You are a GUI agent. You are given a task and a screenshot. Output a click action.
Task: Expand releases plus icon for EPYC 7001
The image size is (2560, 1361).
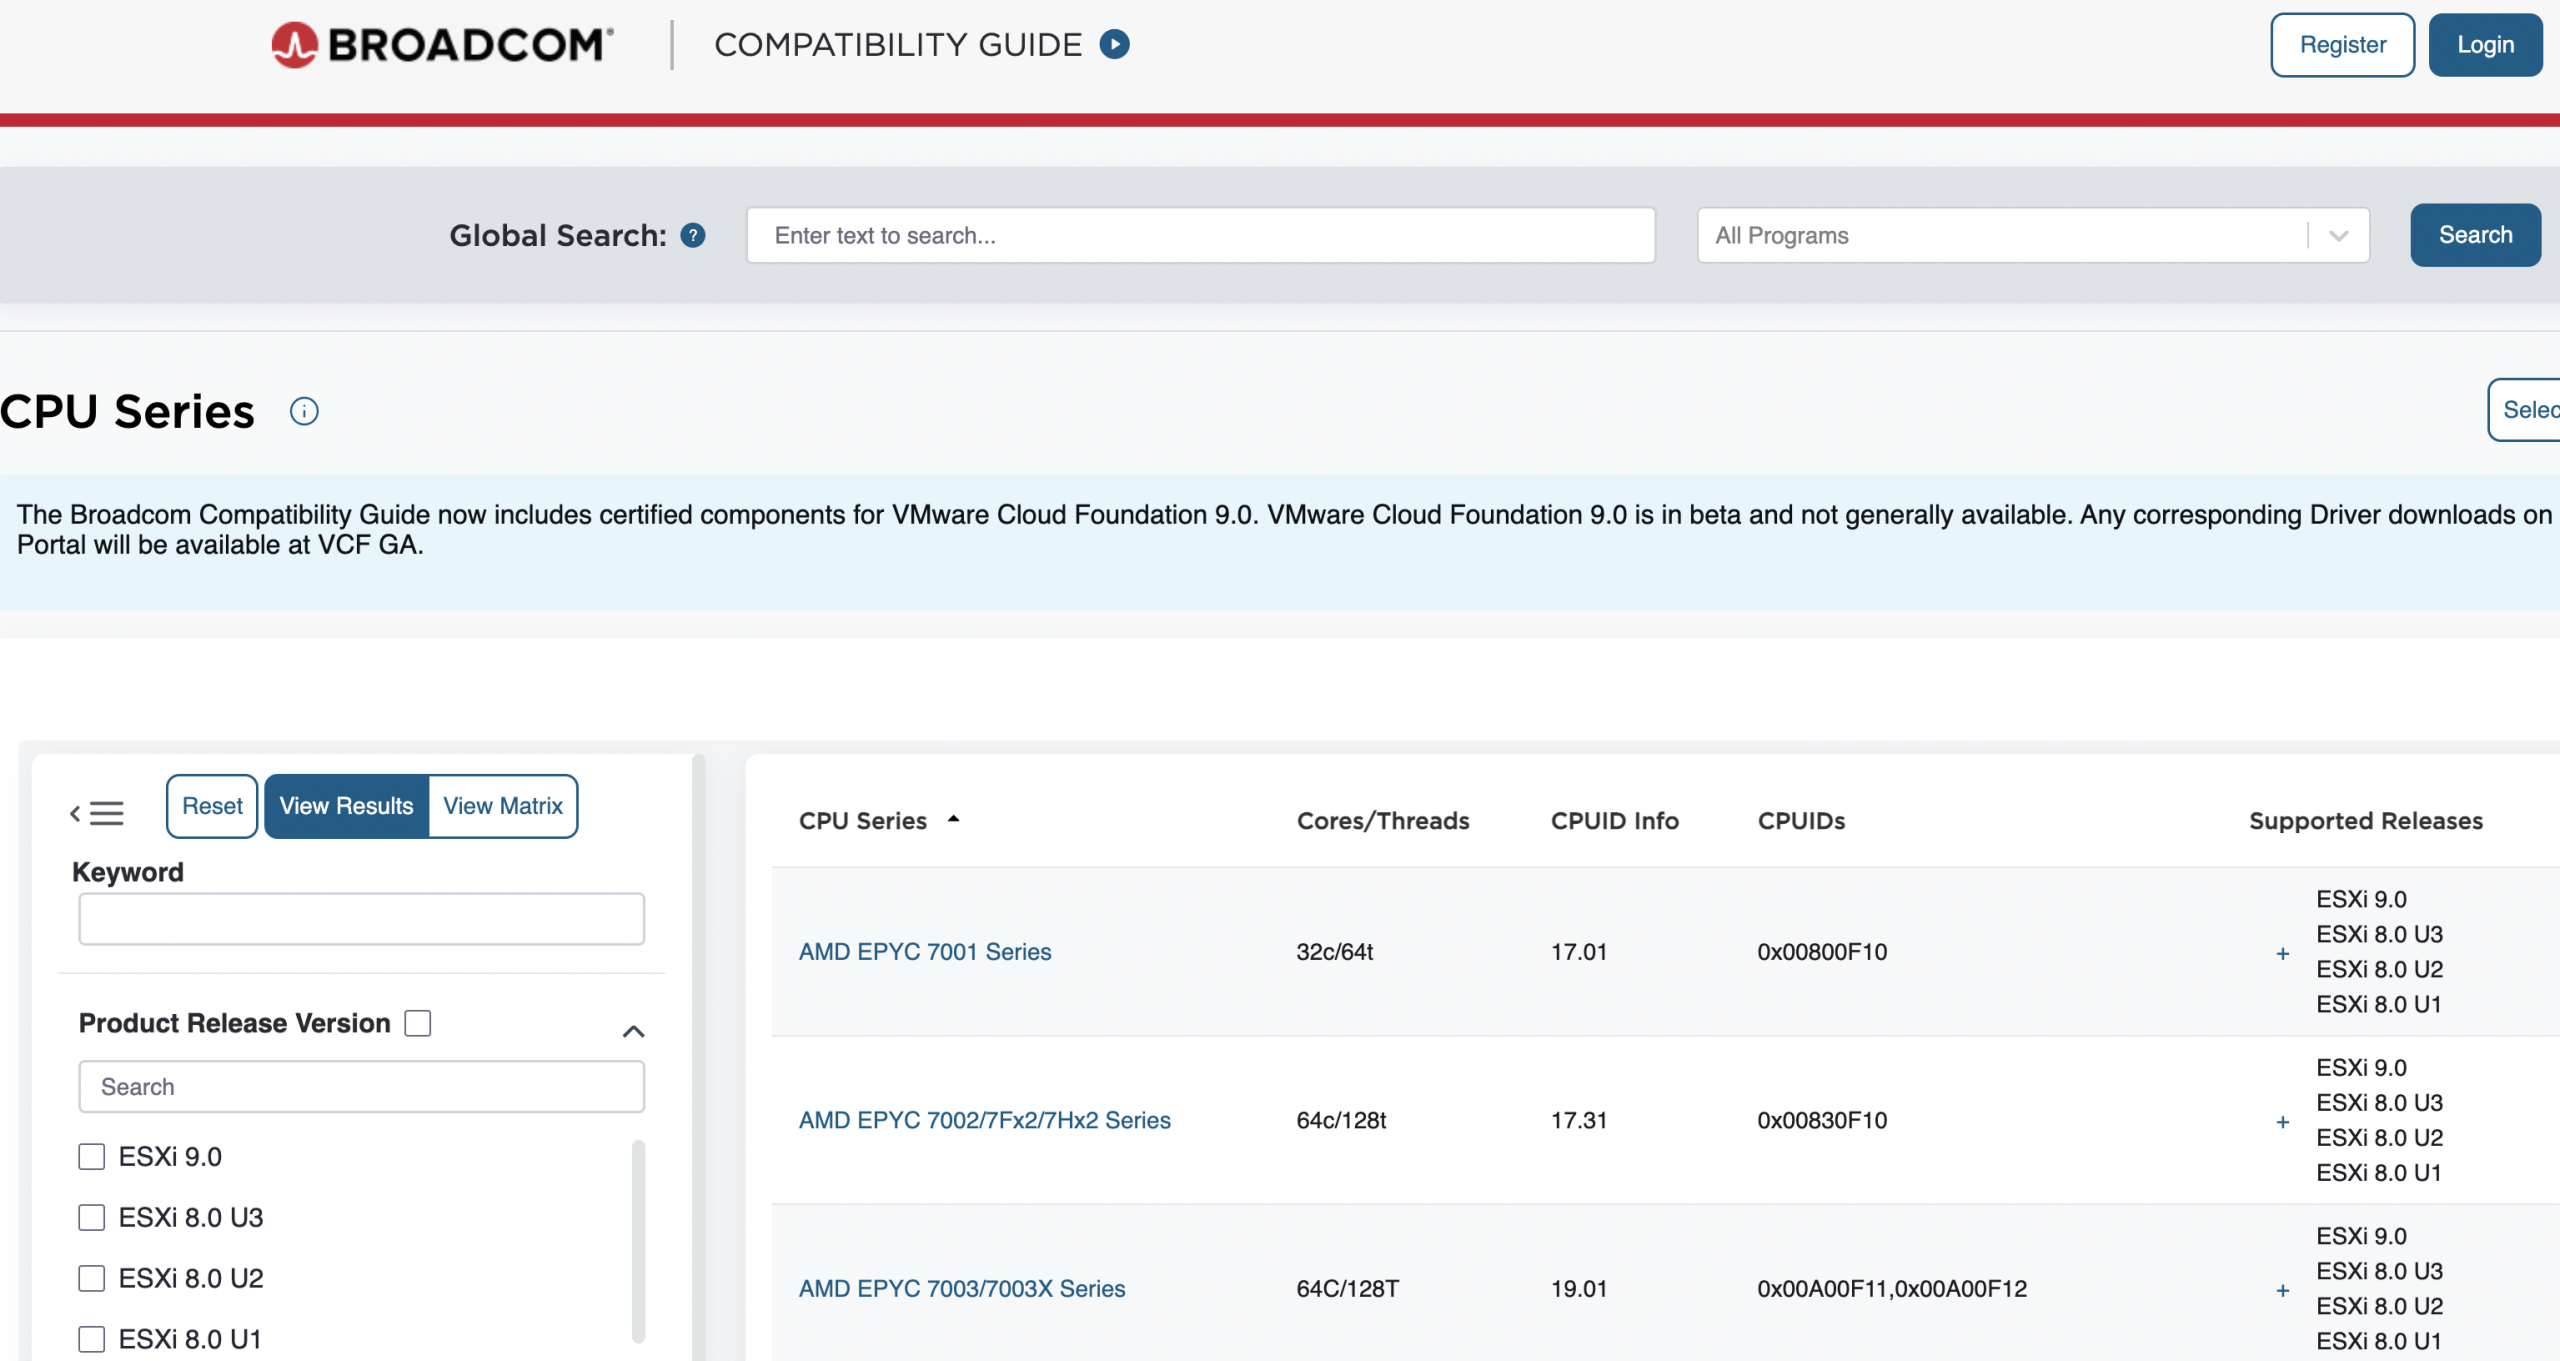(2282, 953)
